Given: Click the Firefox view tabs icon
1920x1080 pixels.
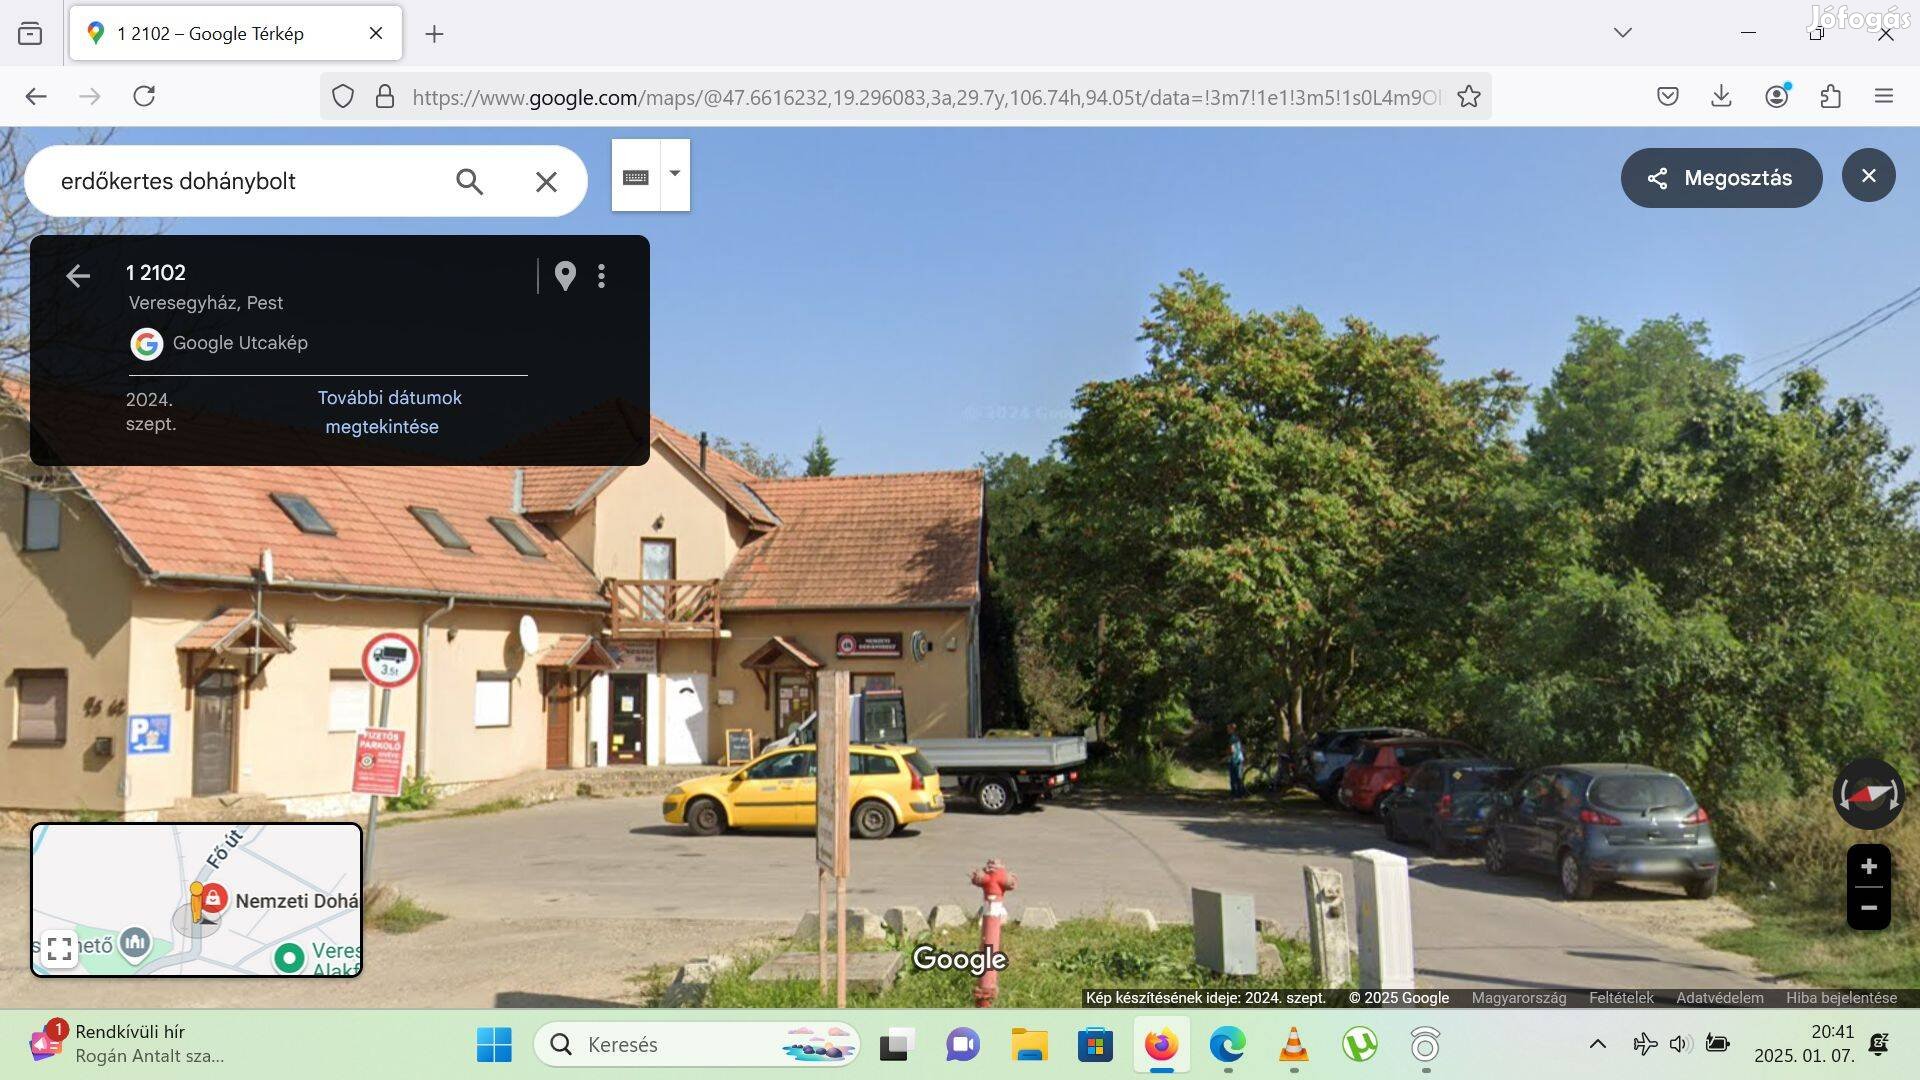Looking at the screenshot, I should [x=30, y=33].
